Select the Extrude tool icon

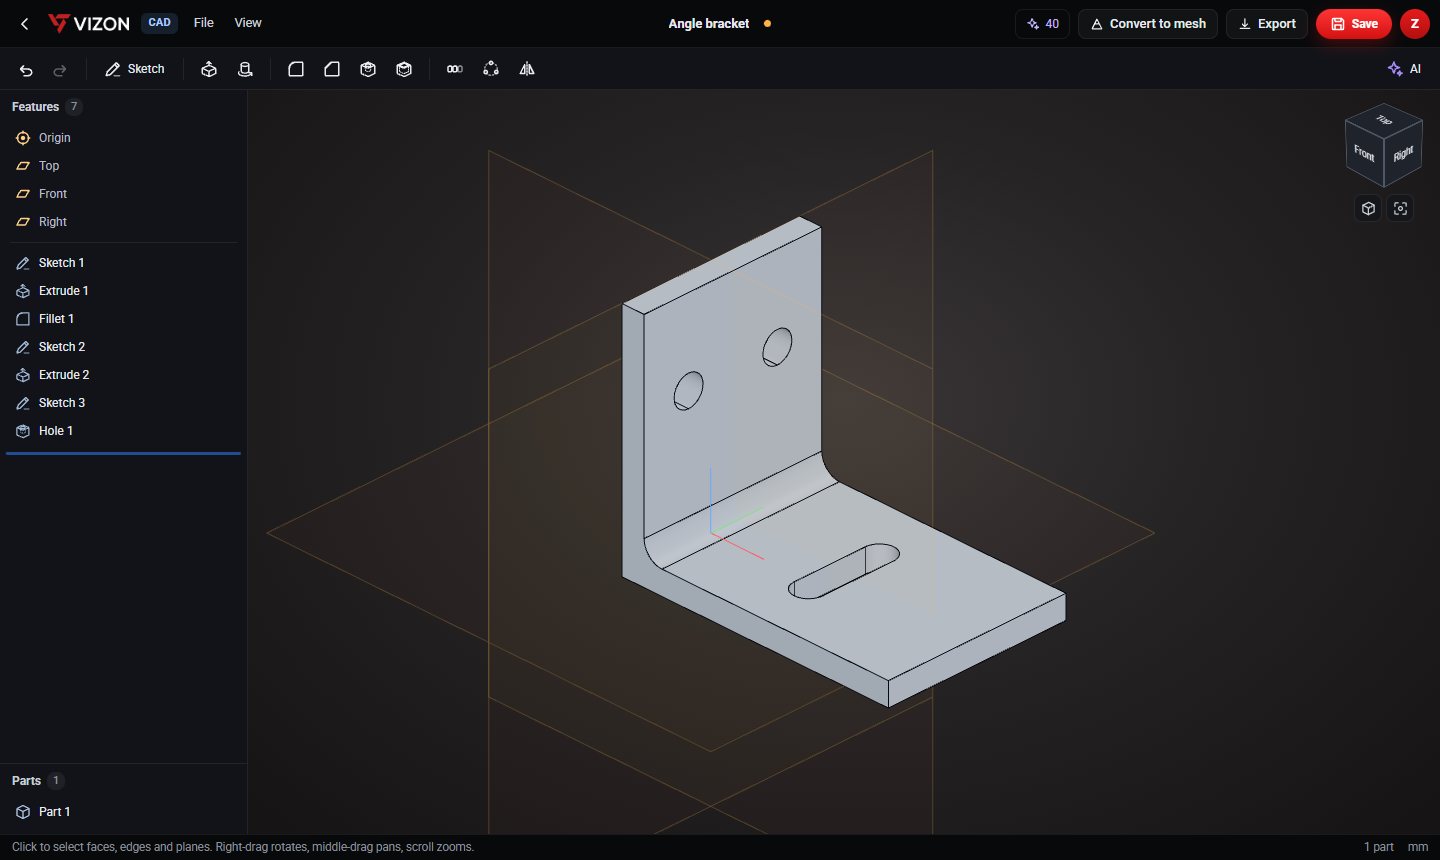209,69
